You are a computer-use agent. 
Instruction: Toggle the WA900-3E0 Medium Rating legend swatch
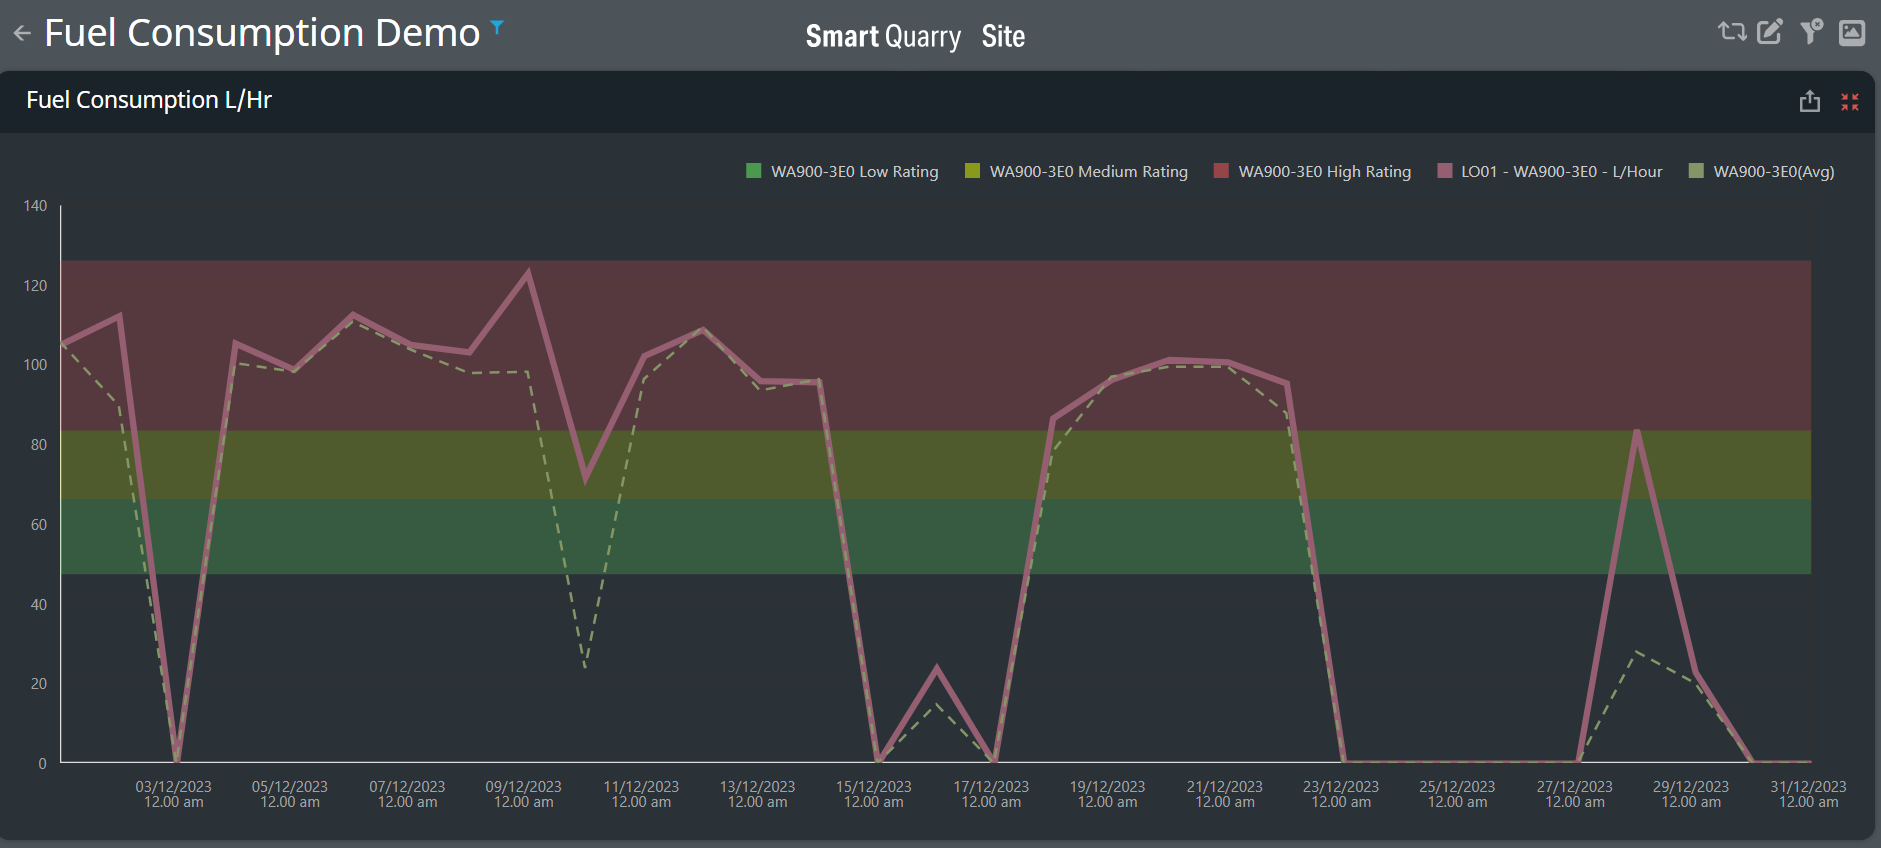click(972, 171)
